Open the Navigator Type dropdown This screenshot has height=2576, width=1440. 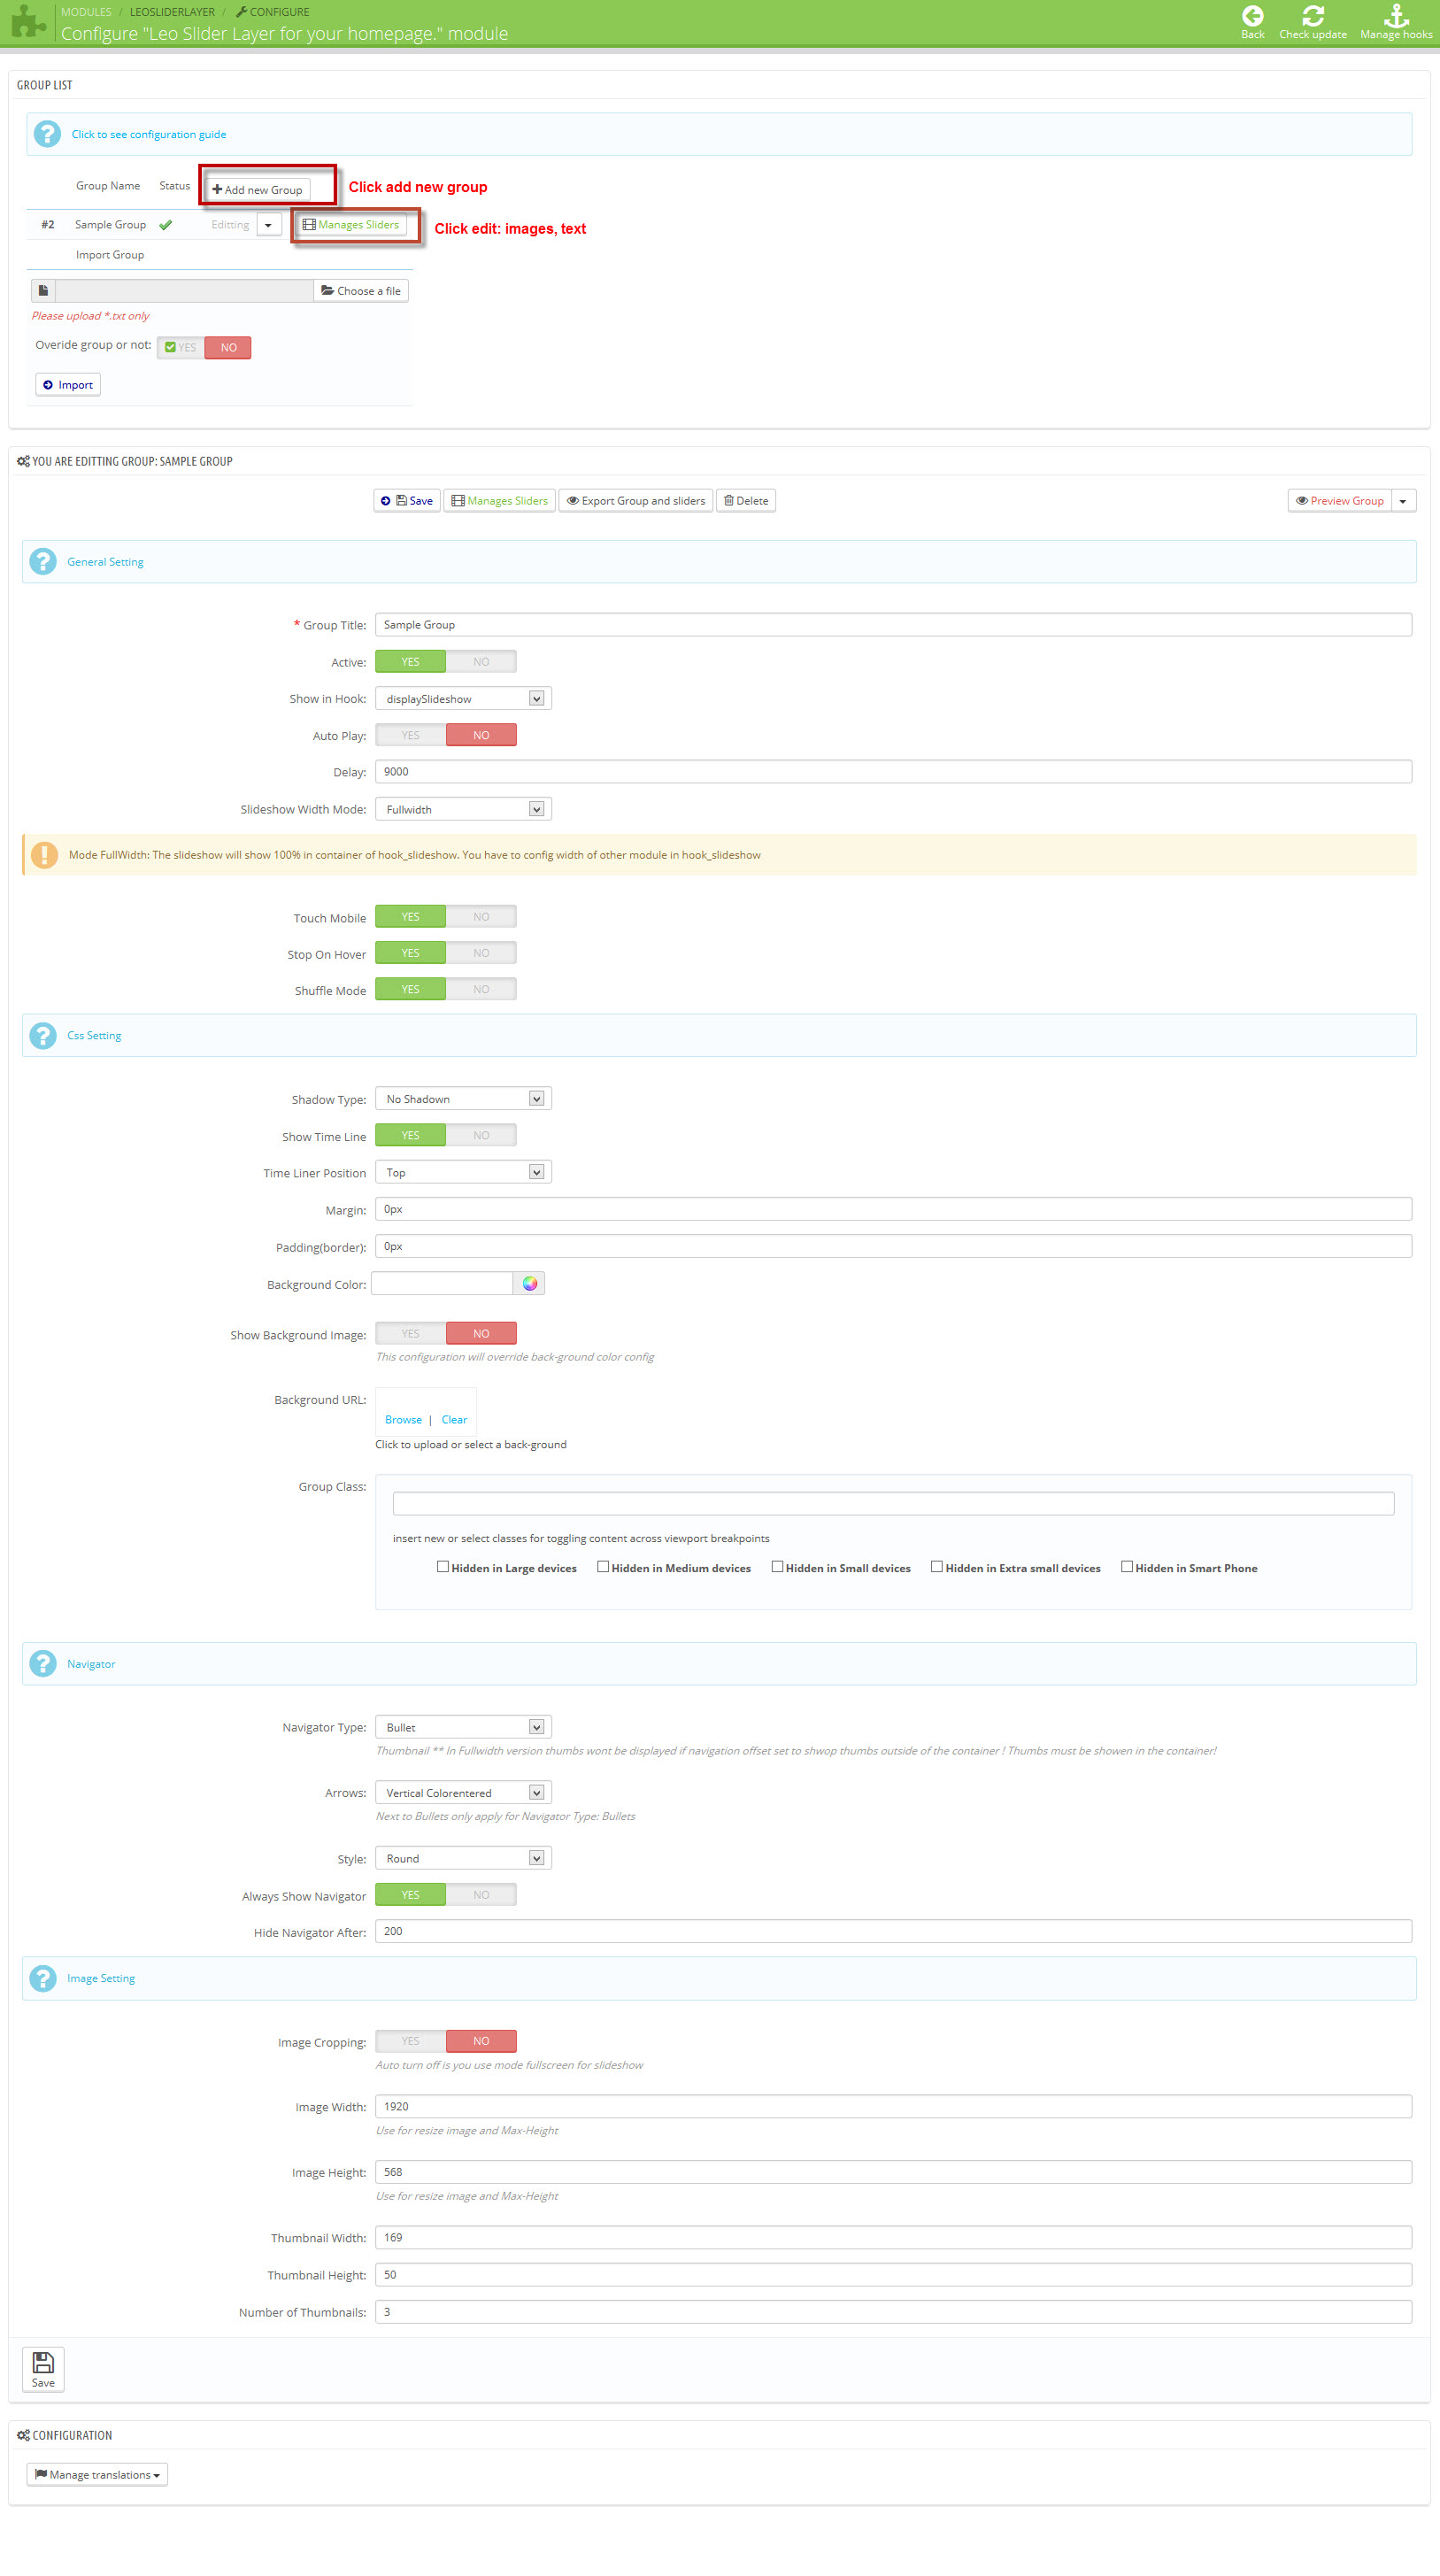(463, 1727)
